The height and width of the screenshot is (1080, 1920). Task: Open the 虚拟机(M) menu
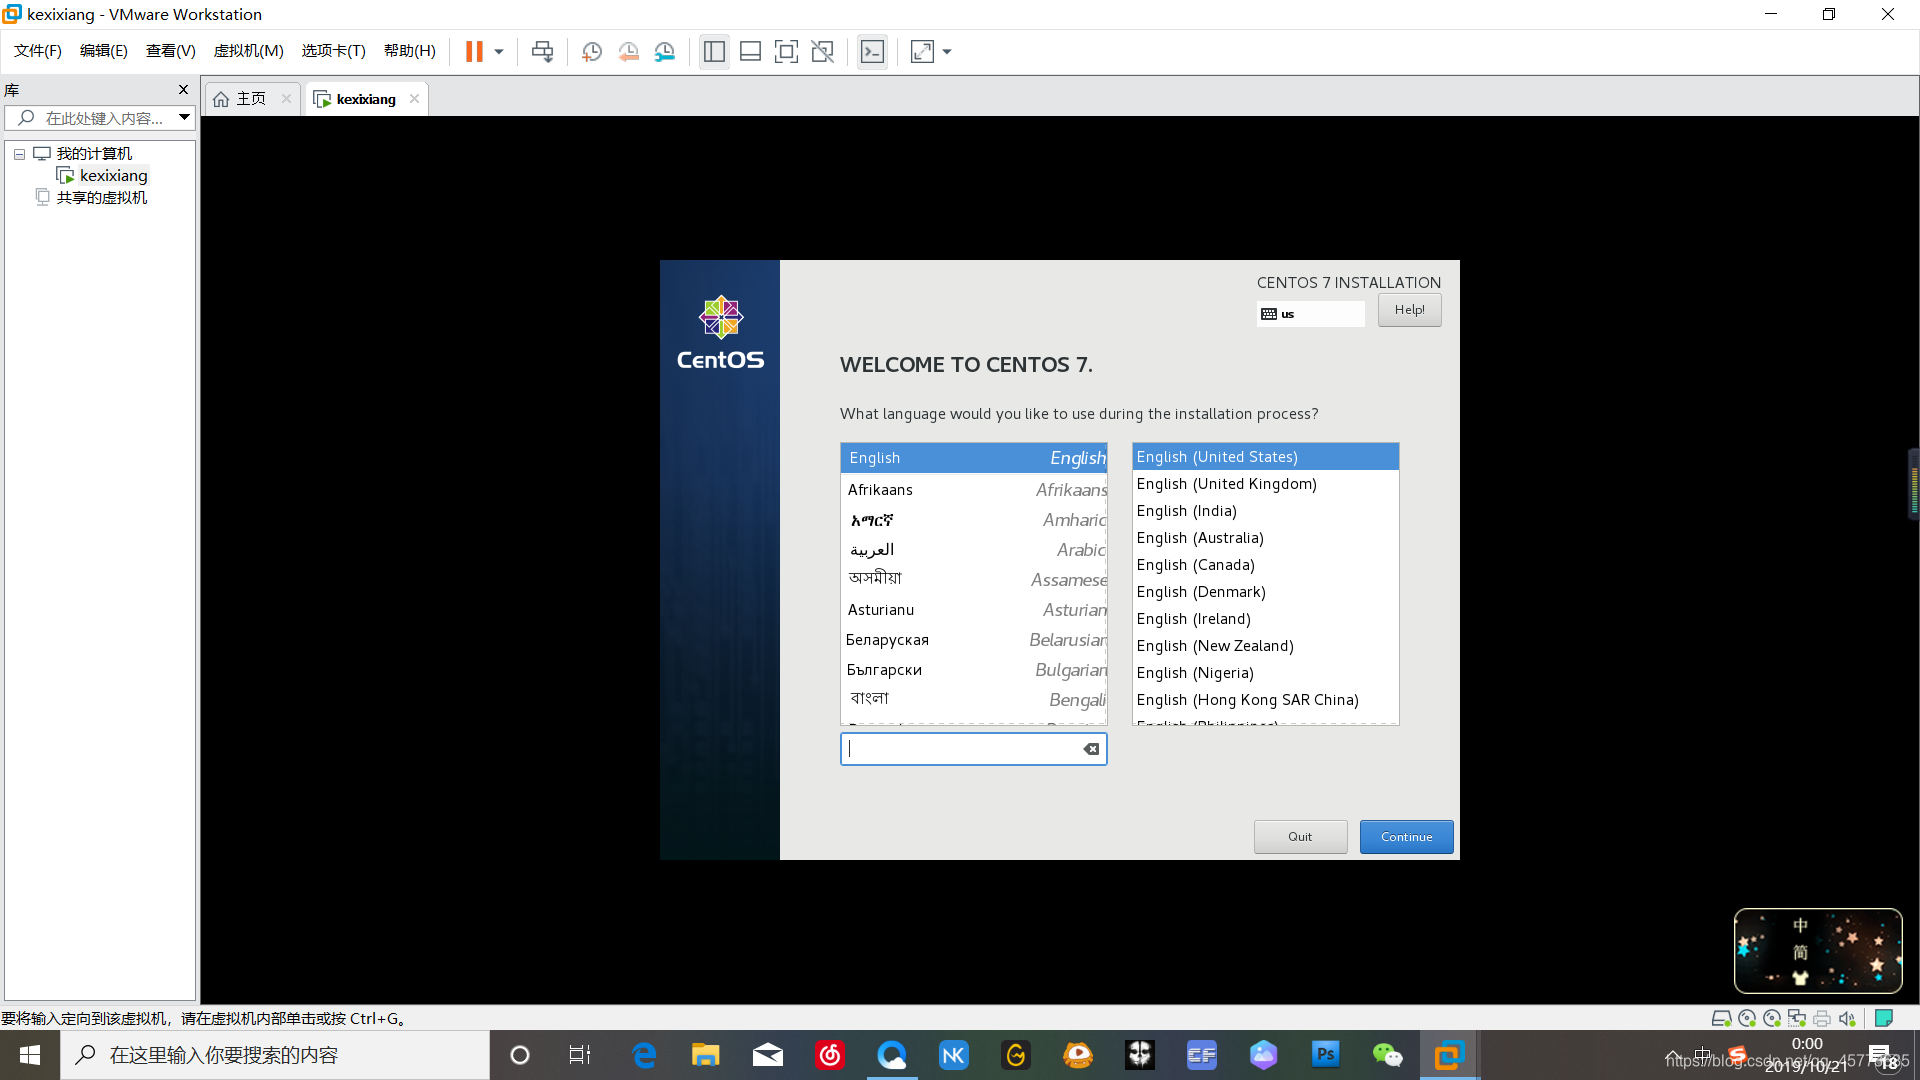point(247,51)
